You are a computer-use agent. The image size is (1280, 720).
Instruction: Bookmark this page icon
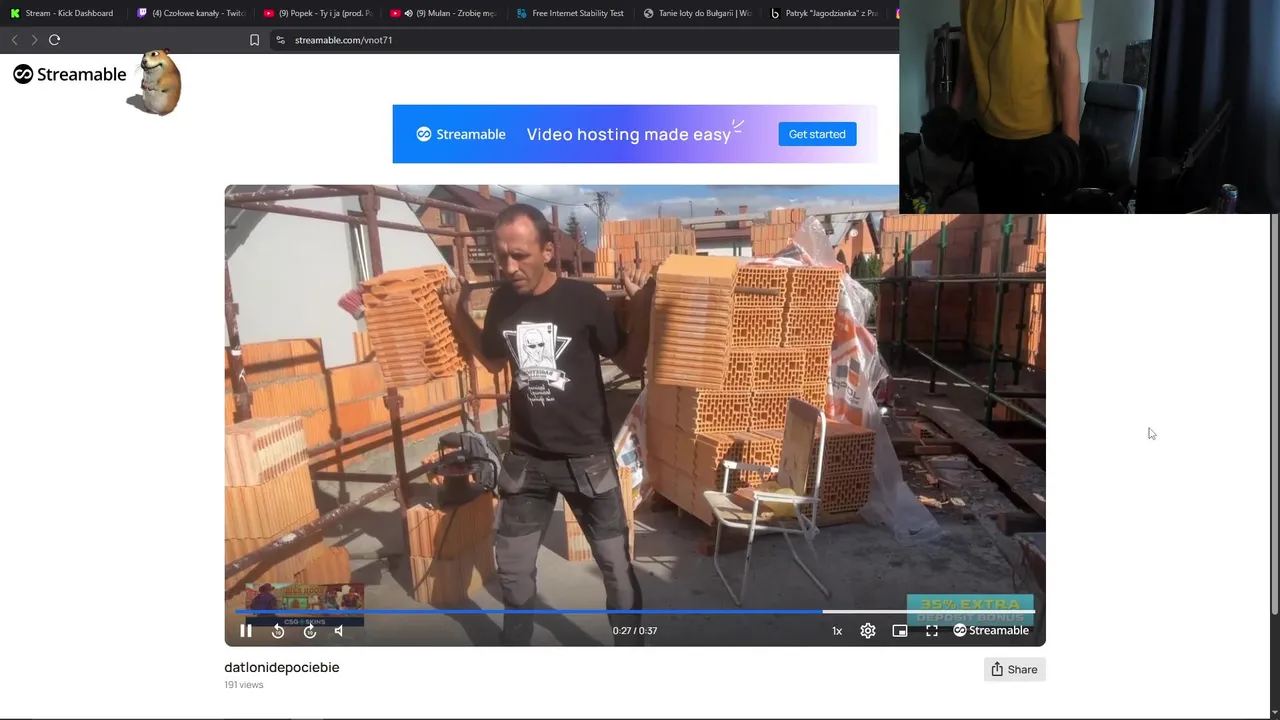(x=254, y=40)
